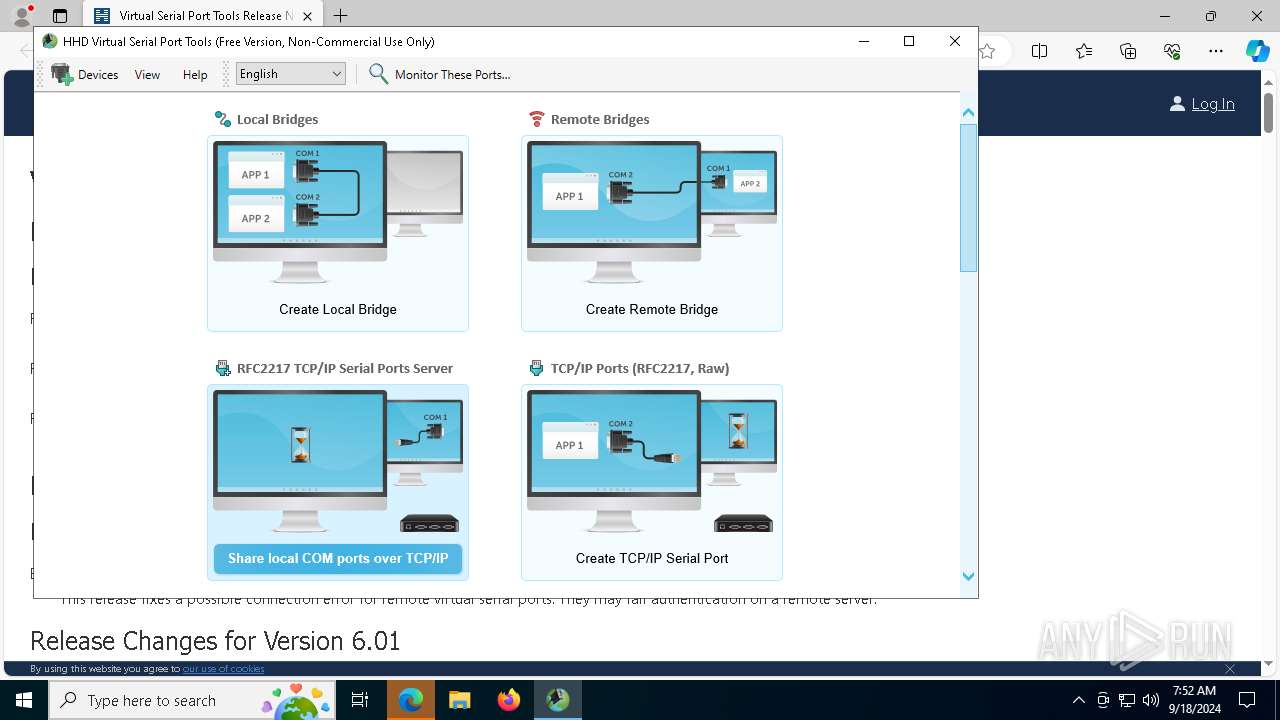Click Virtual Serial Port Tools taskbar icon
The width and height of the screenshot is (1280, 720).
click(x=558, y=700)
